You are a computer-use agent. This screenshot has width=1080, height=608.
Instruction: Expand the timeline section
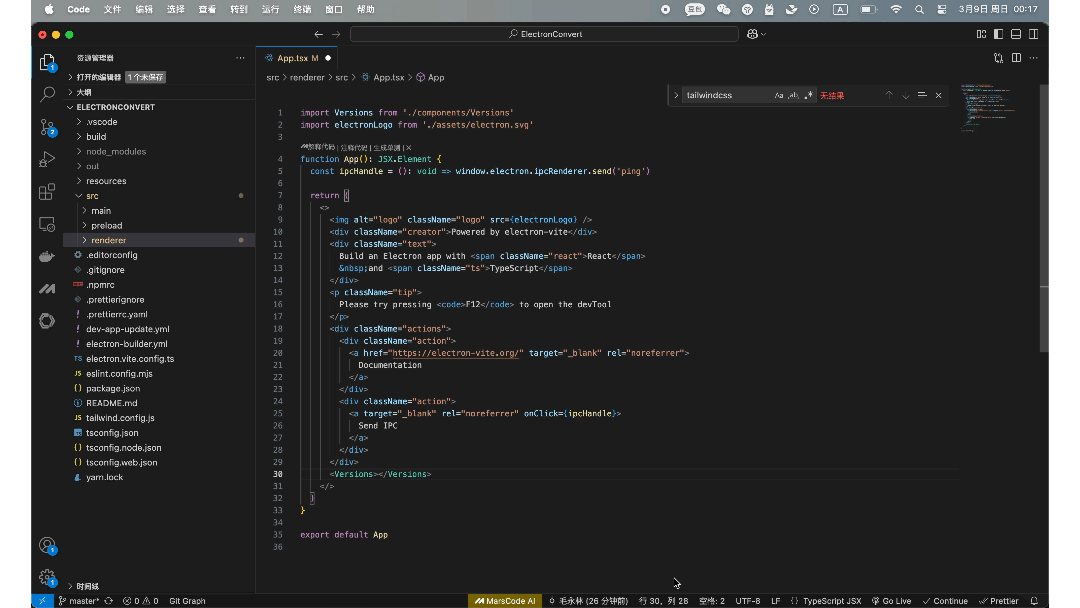70,586
